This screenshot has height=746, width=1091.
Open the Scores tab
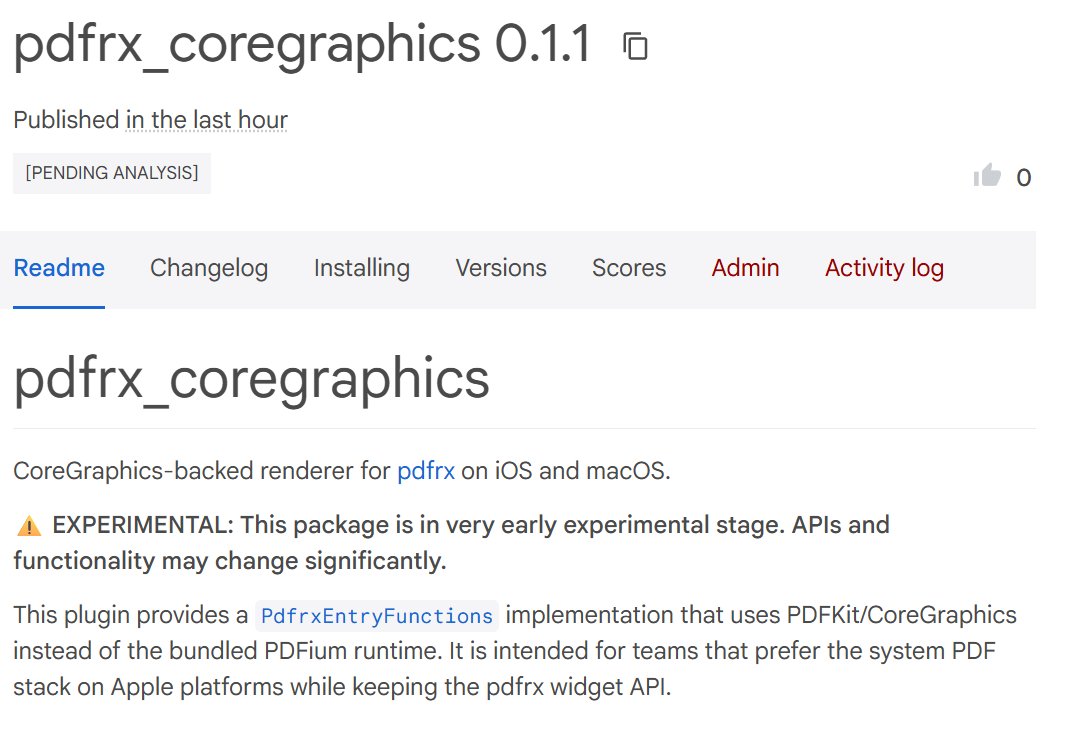click(x=629, y=268)
